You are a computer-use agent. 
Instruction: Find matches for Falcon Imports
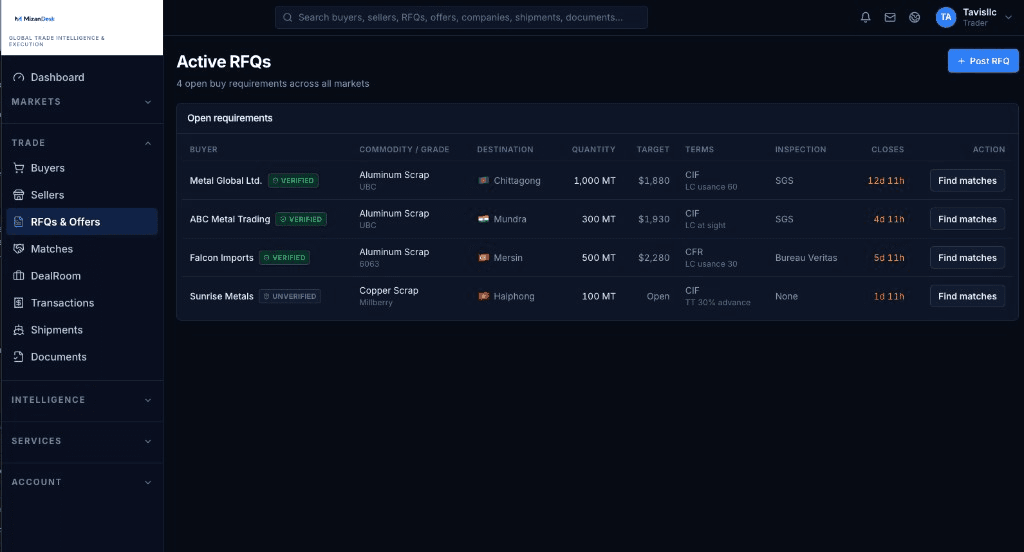click(967, 257)
